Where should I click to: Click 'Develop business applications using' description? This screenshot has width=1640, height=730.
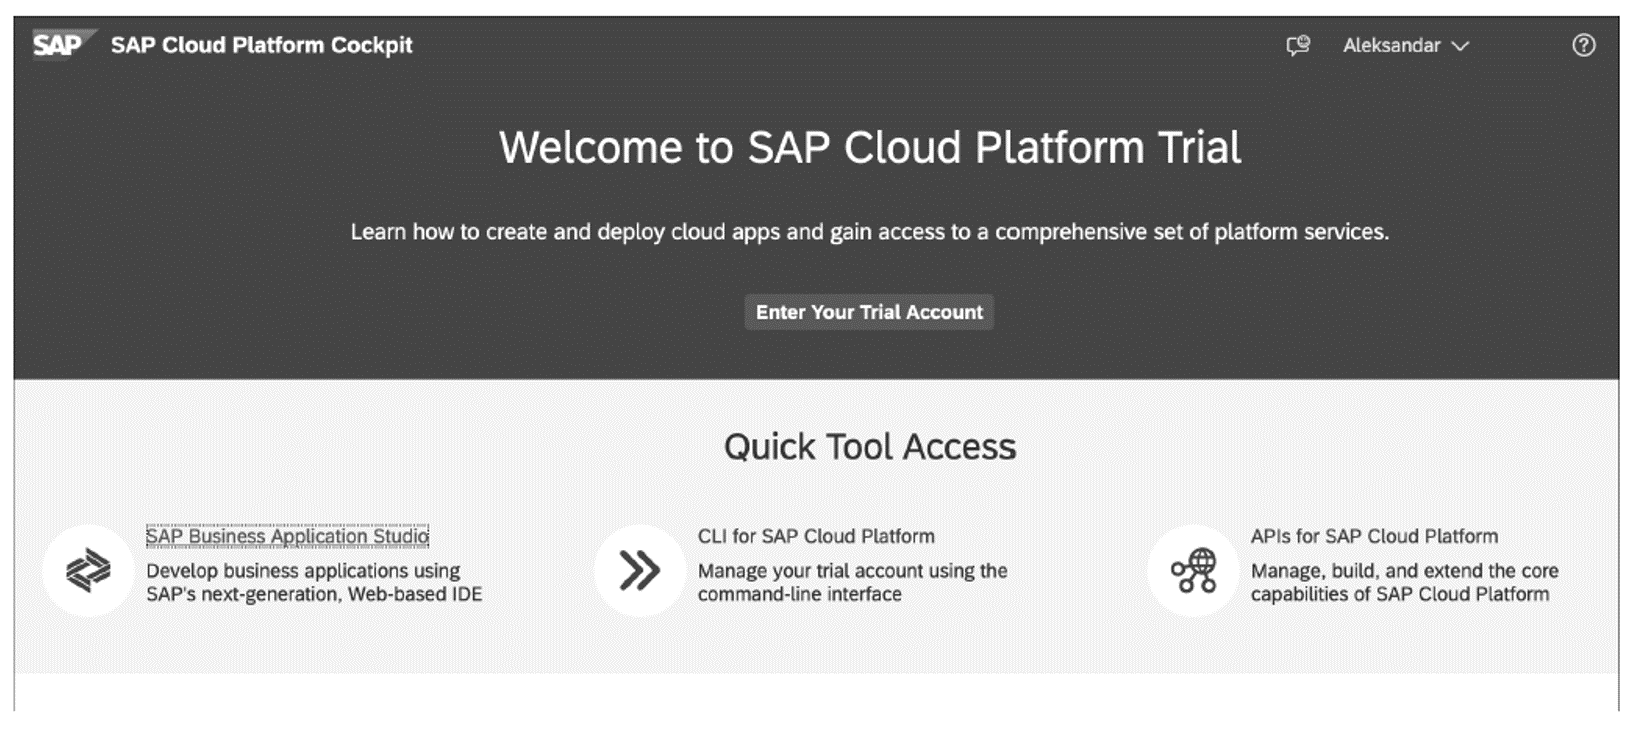(x=314, y=582)
